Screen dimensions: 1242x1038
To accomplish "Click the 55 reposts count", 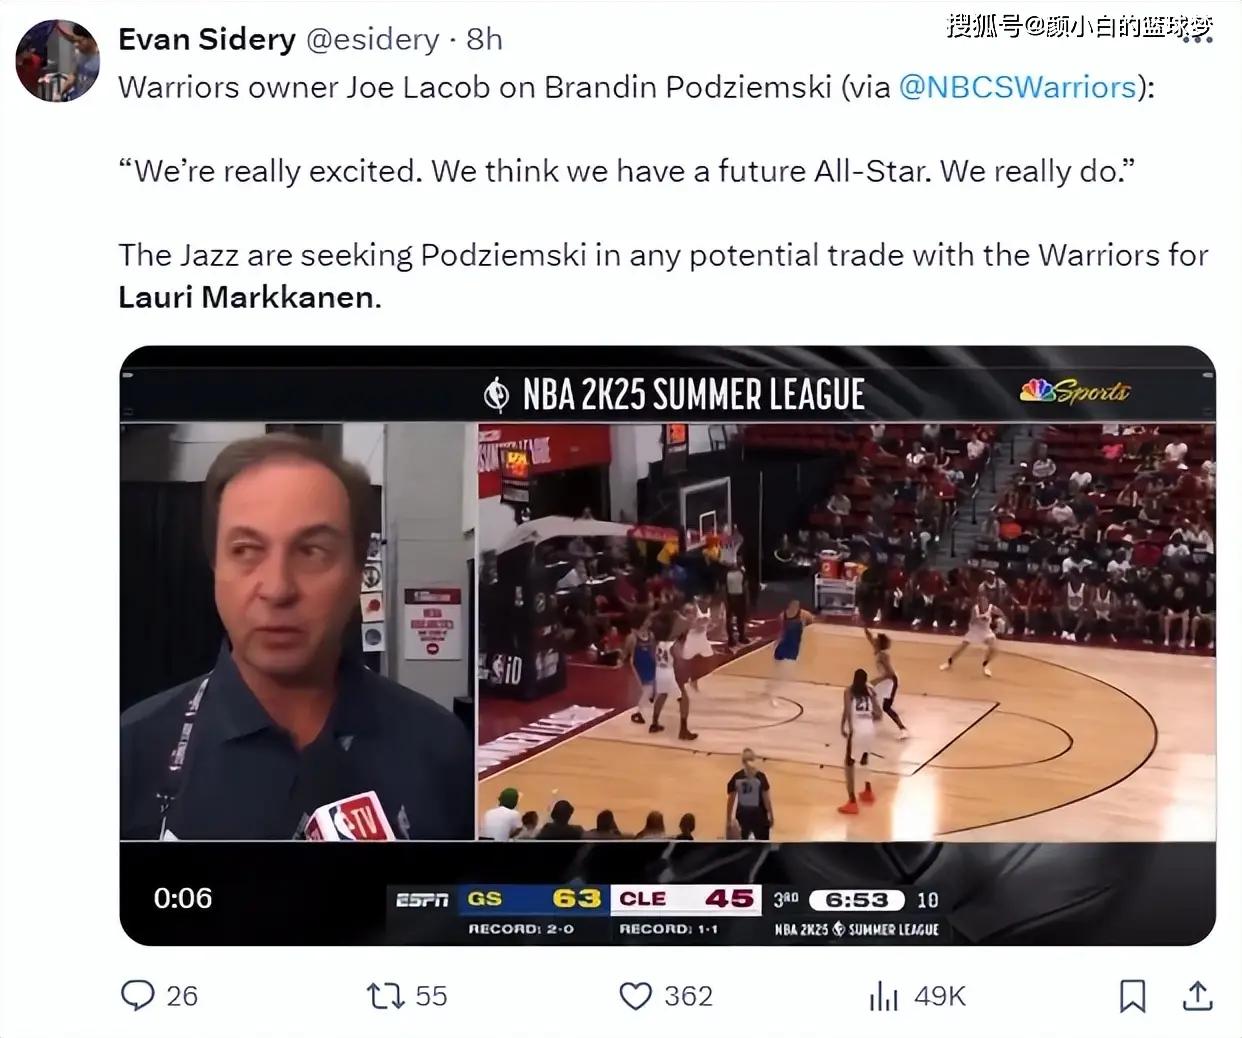I will click(x=431, y=996).
